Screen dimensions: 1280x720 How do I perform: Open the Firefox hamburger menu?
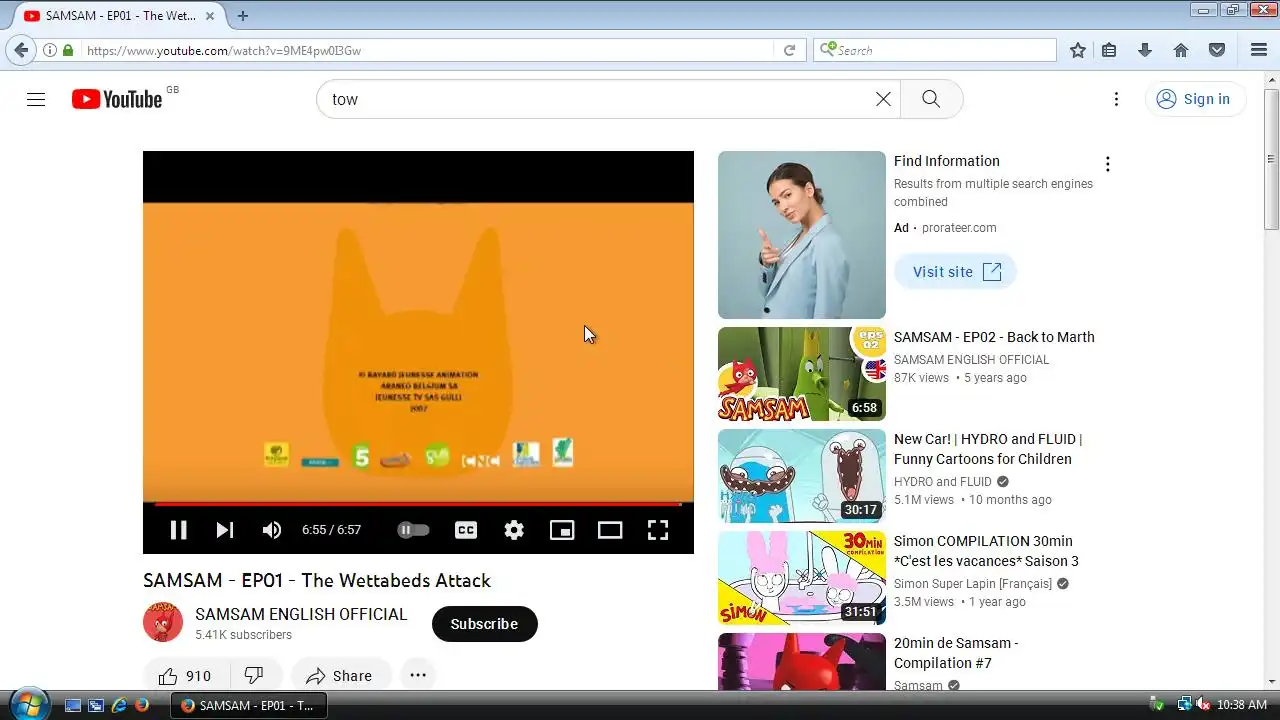[1259, 50]
